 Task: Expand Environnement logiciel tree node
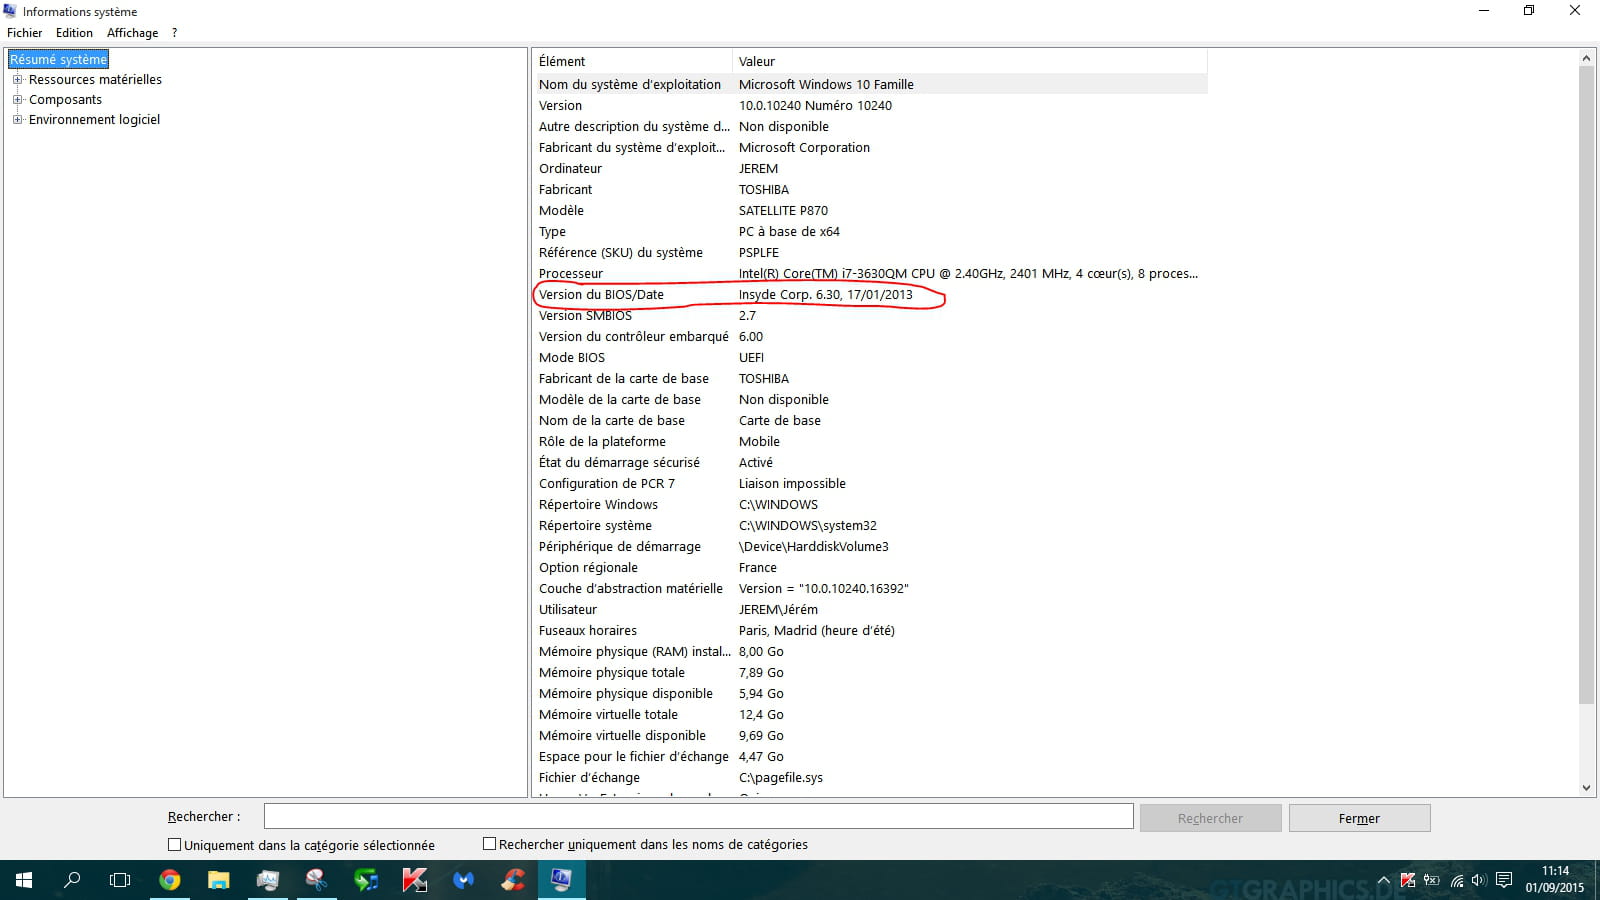(x=17, y=119)
